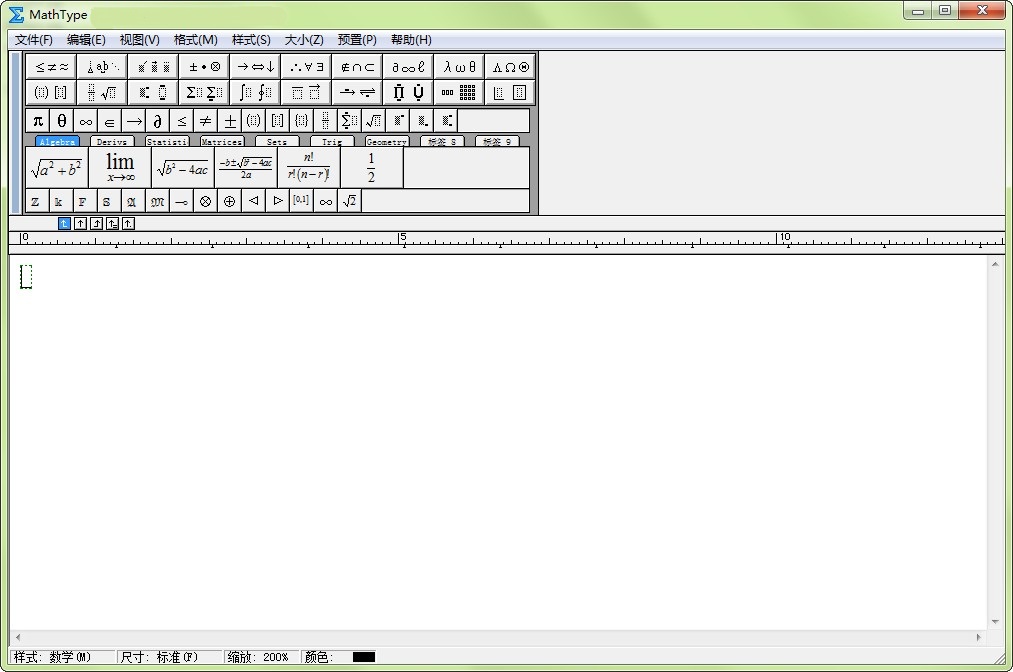1013x672 pixels.
Task: Open the operator symbols palette (± • ⊗)
Action: (x=204, y=67)
